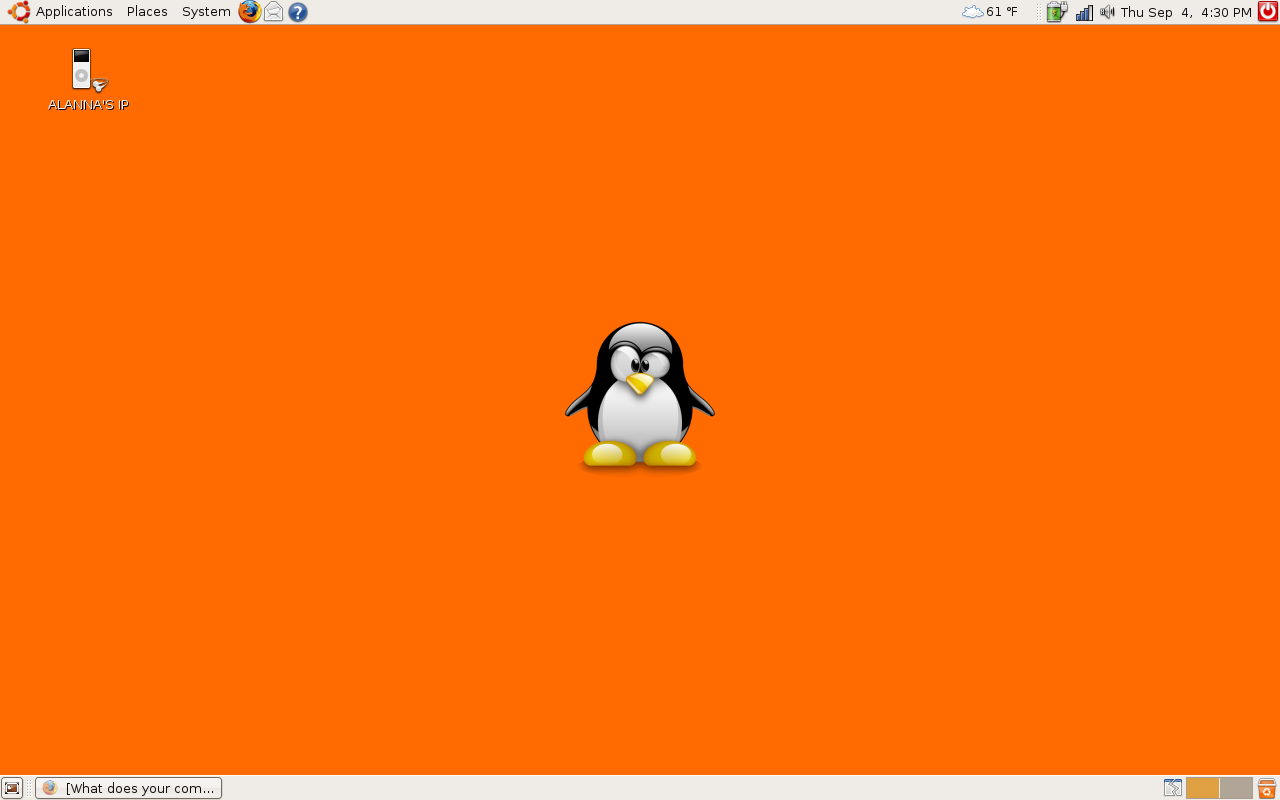Launch Firefox from the top panel
Viewport: 1280px width, 800px height.
point(249,11)
